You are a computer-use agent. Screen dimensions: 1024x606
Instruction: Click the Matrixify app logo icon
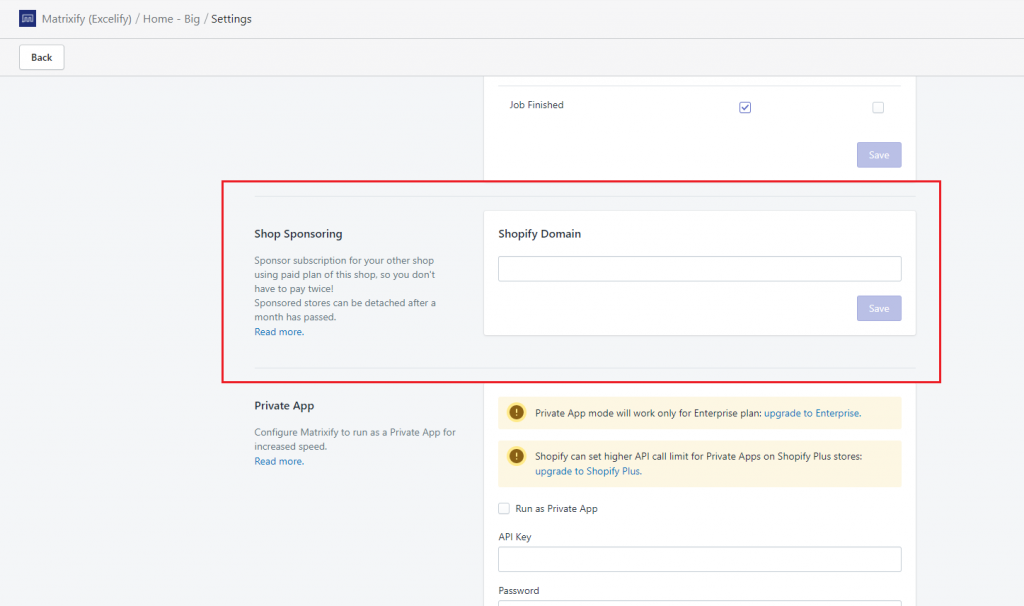click(x=27, y=18)
